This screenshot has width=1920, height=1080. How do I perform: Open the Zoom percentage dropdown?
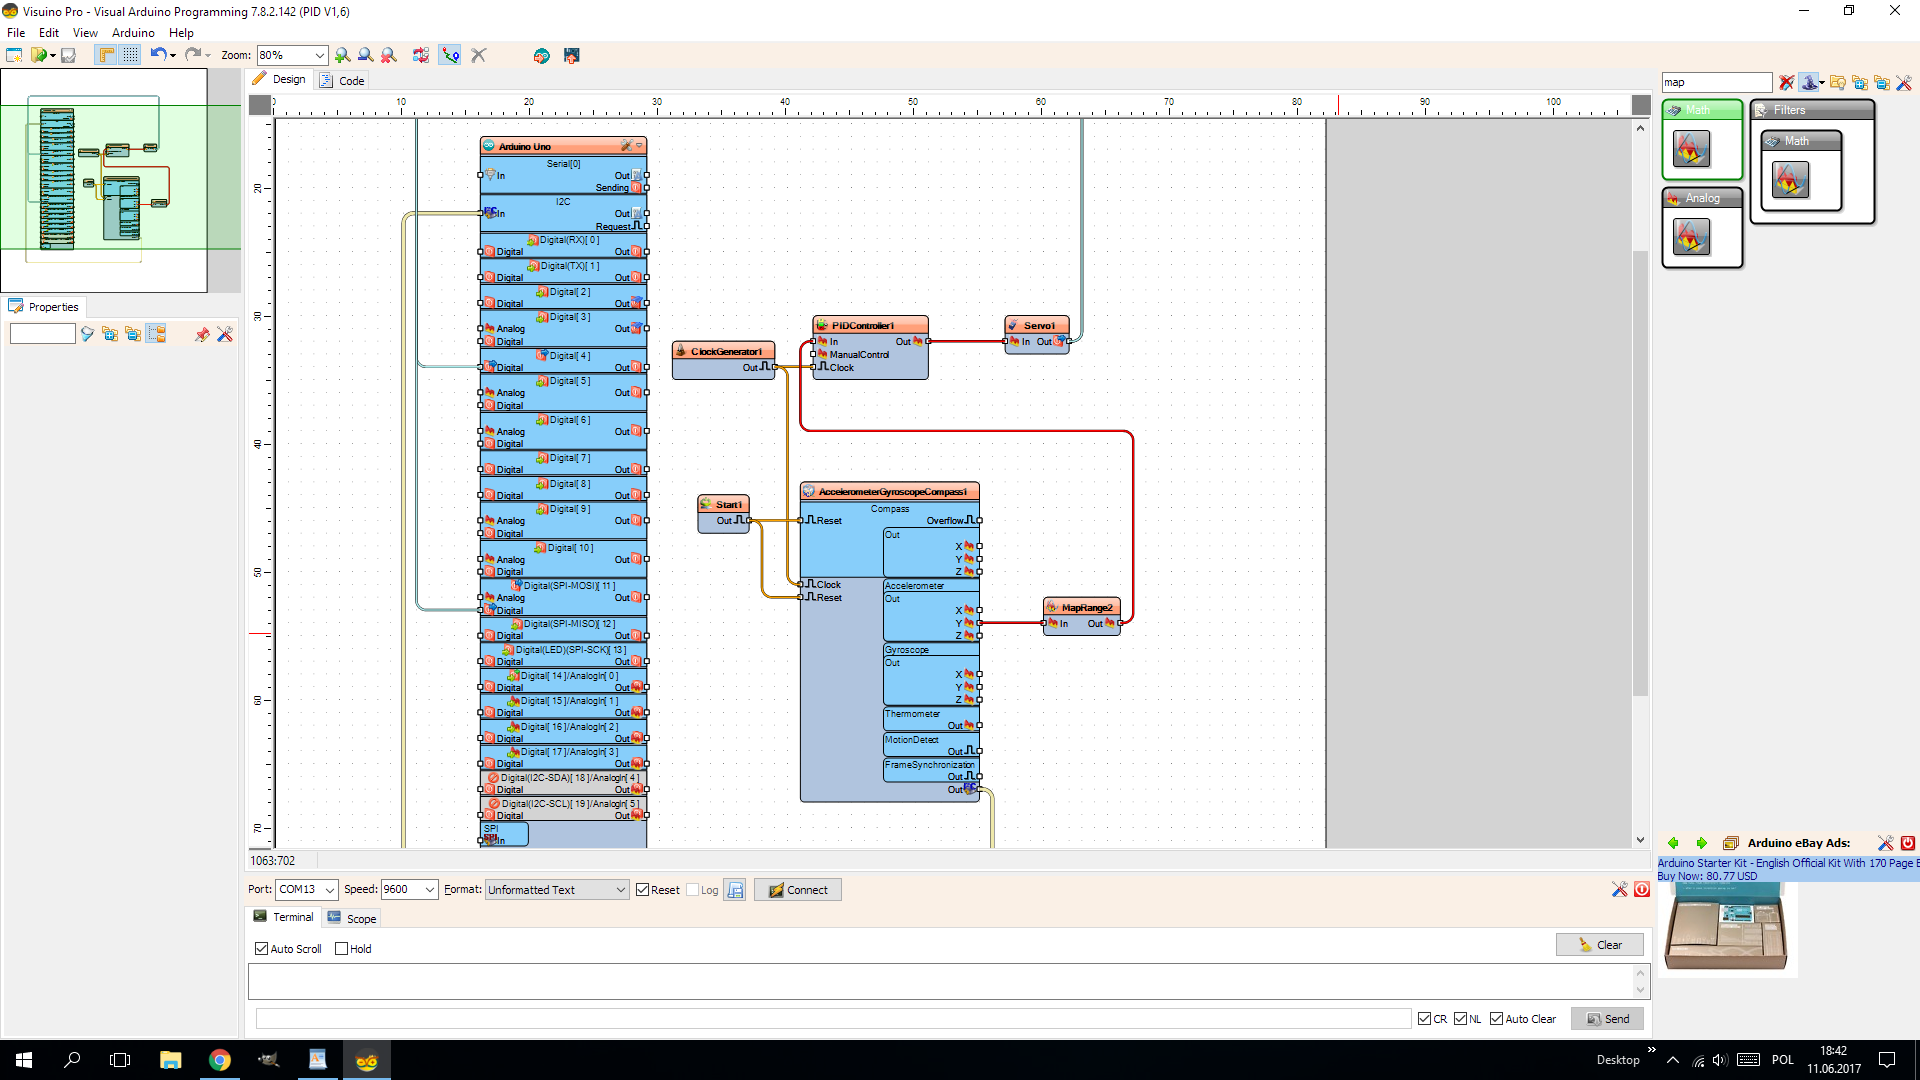coord(319,55)
